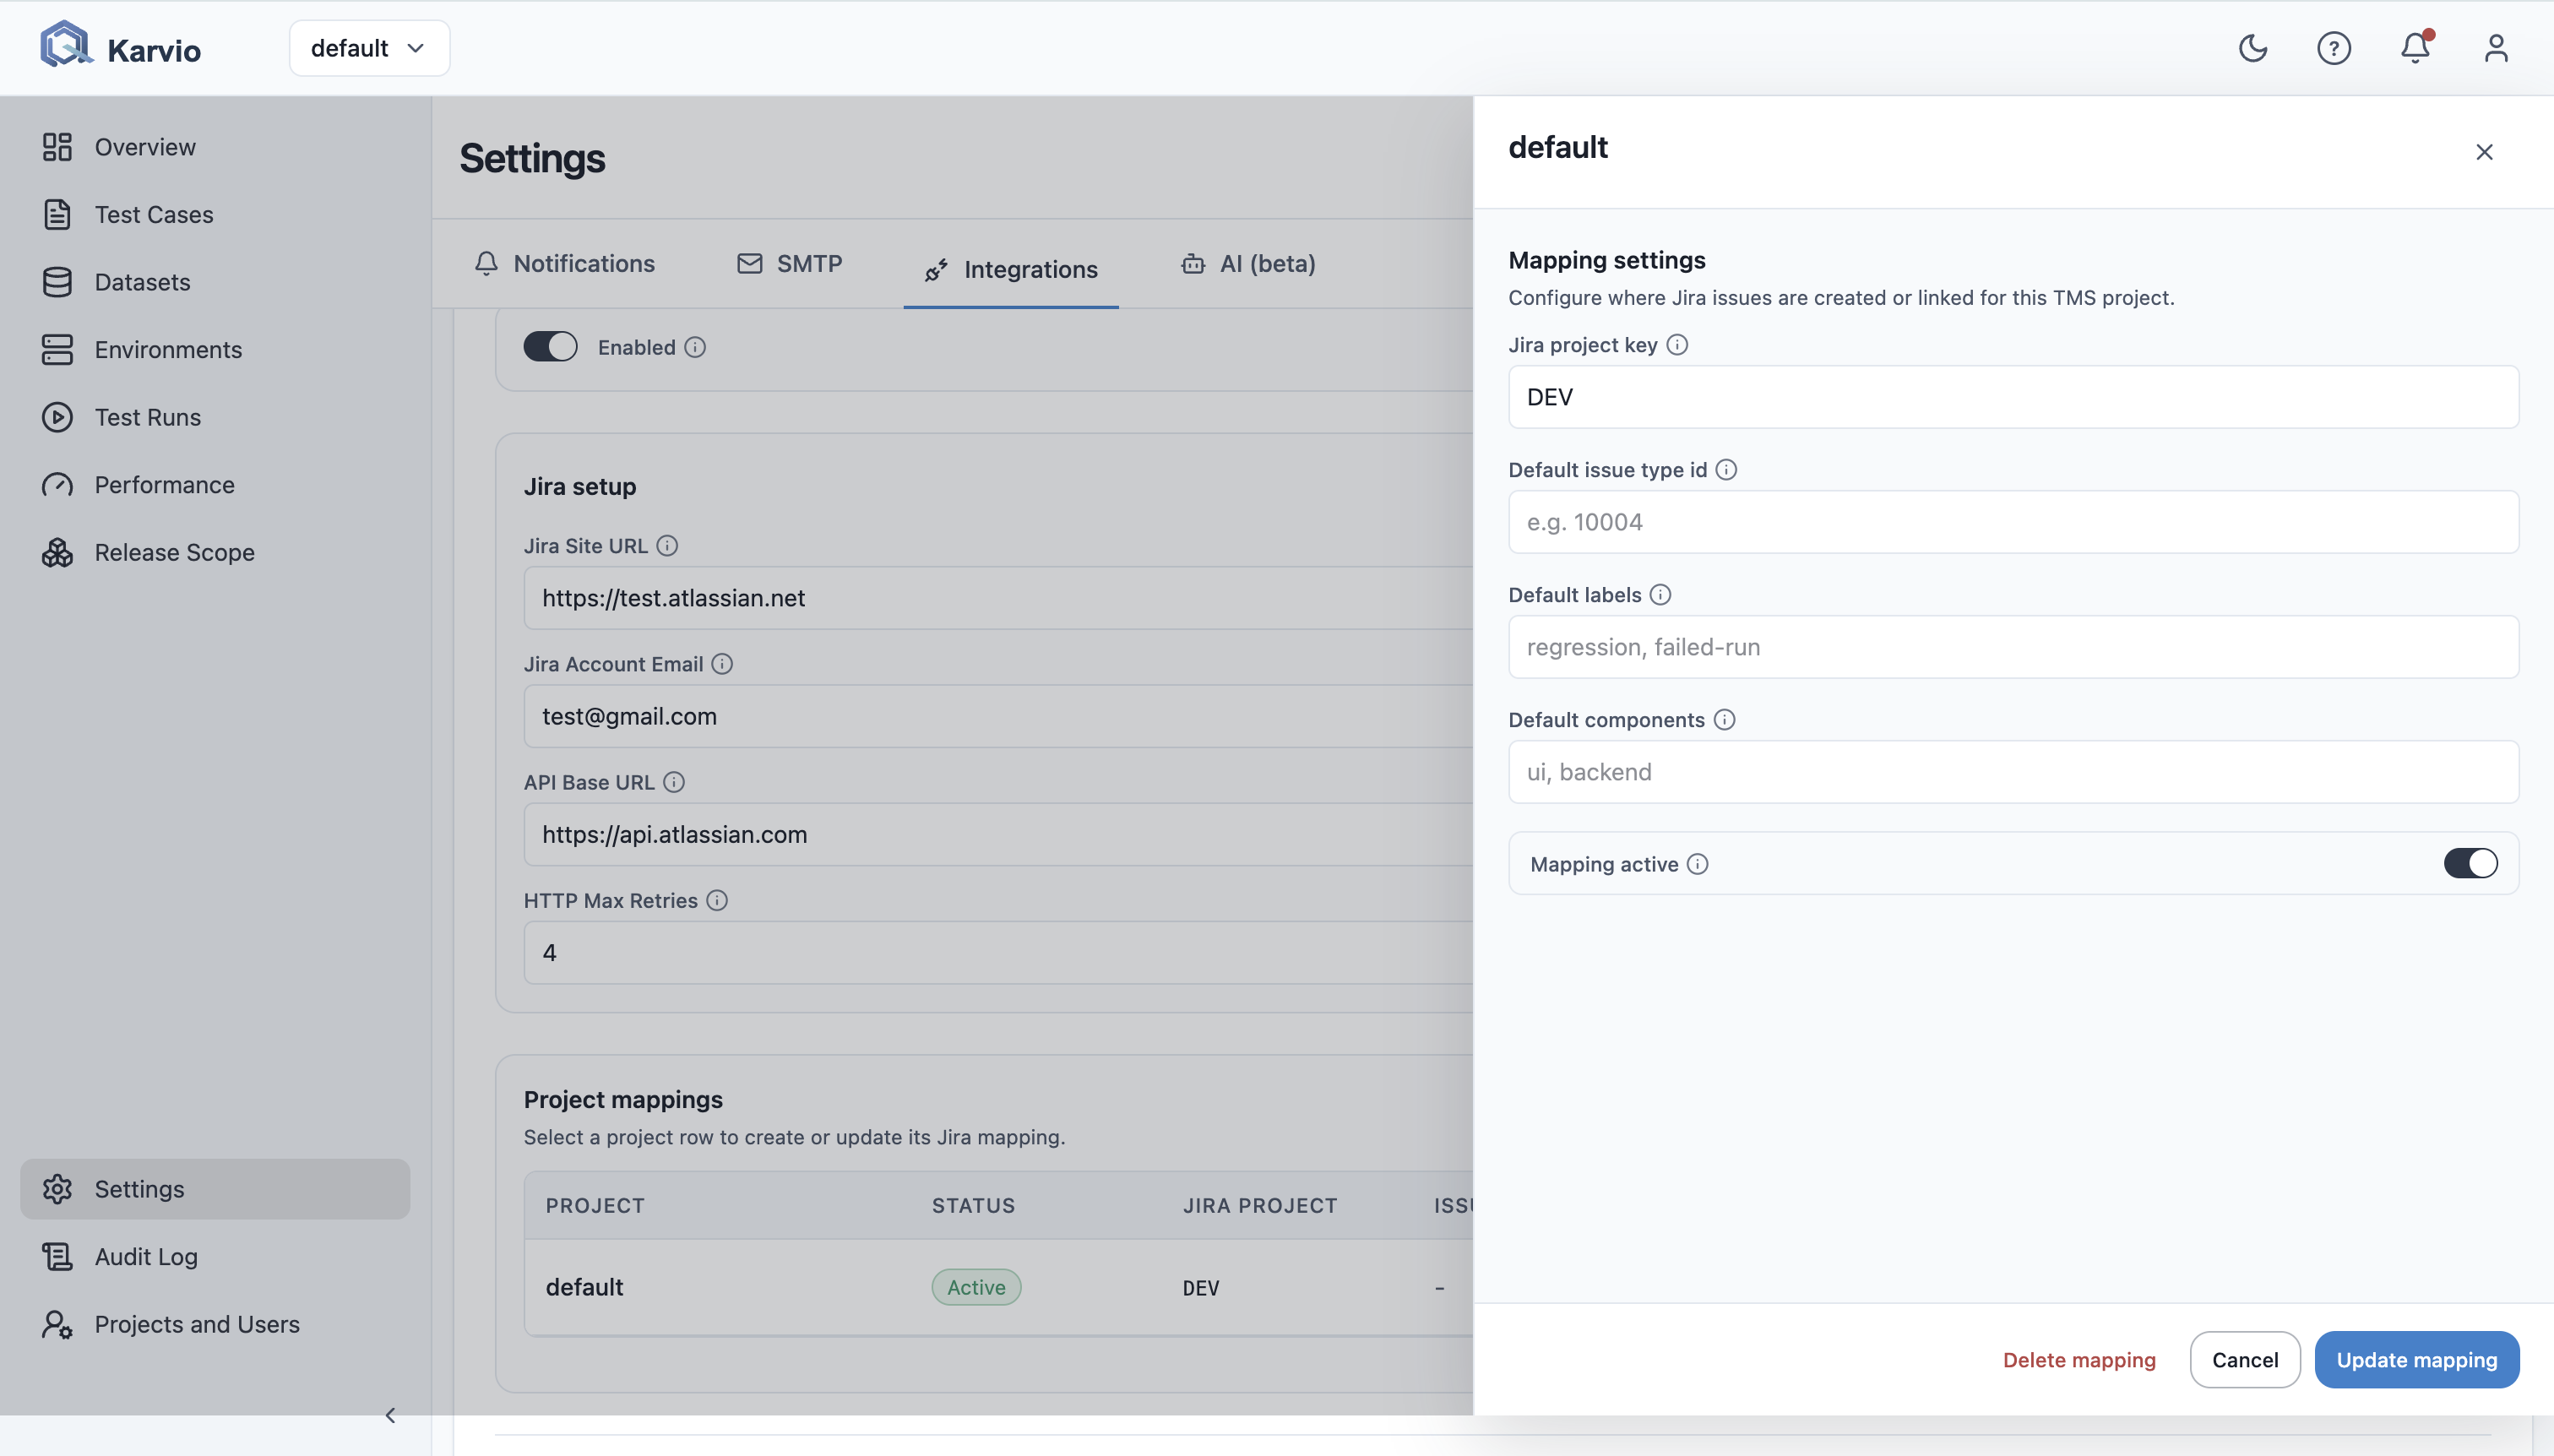Screen dimensions: 2554x1456
Task: Click Update mapping button
Action: (2416, 1360)
